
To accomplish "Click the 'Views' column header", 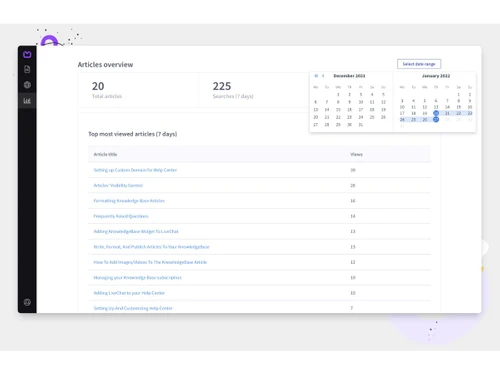I will click(356, 154).
